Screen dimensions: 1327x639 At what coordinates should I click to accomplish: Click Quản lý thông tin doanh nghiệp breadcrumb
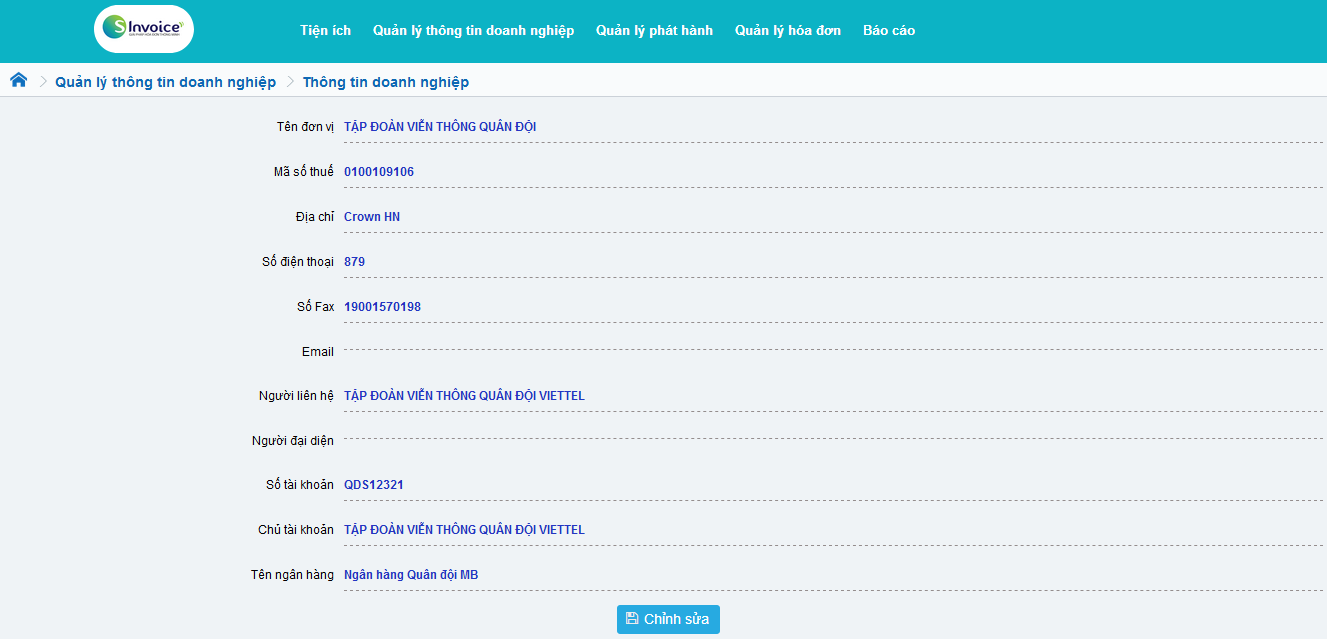[x=165, y=82]
